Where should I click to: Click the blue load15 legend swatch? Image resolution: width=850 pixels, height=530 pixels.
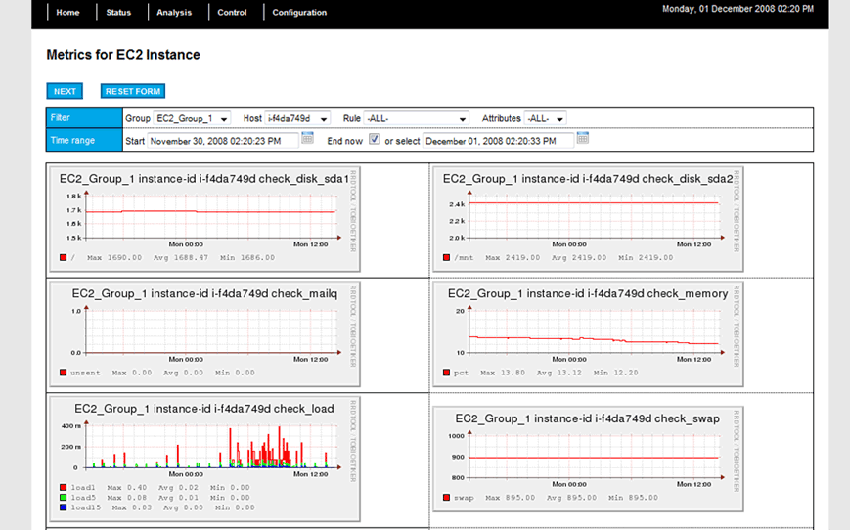coord(63,507)
